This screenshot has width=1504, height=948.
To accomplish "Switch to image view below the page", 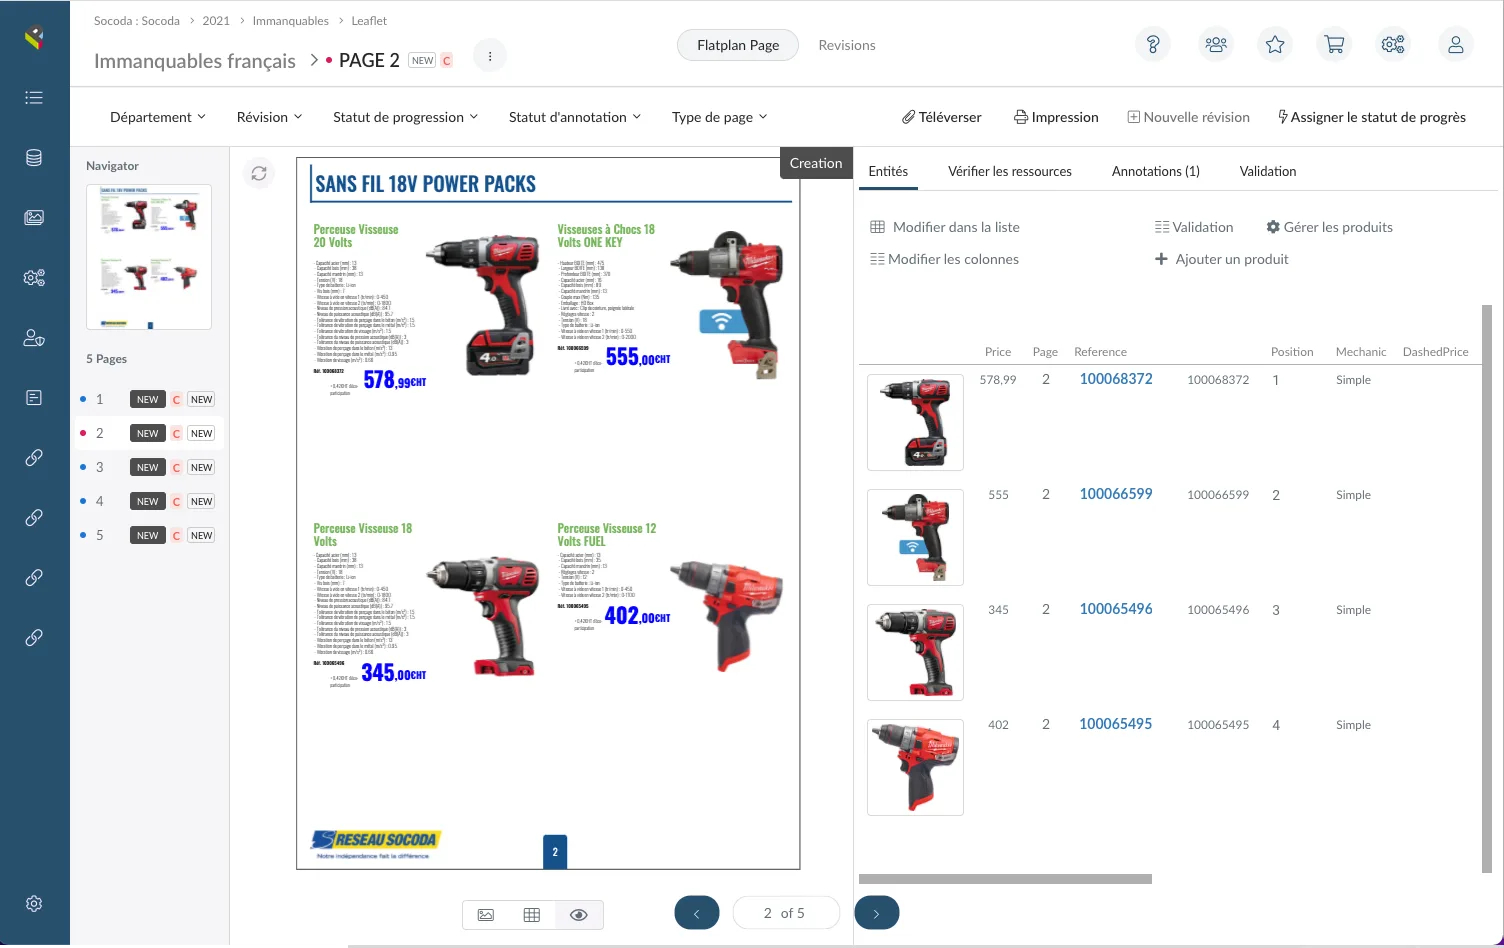I will point(486,915).
